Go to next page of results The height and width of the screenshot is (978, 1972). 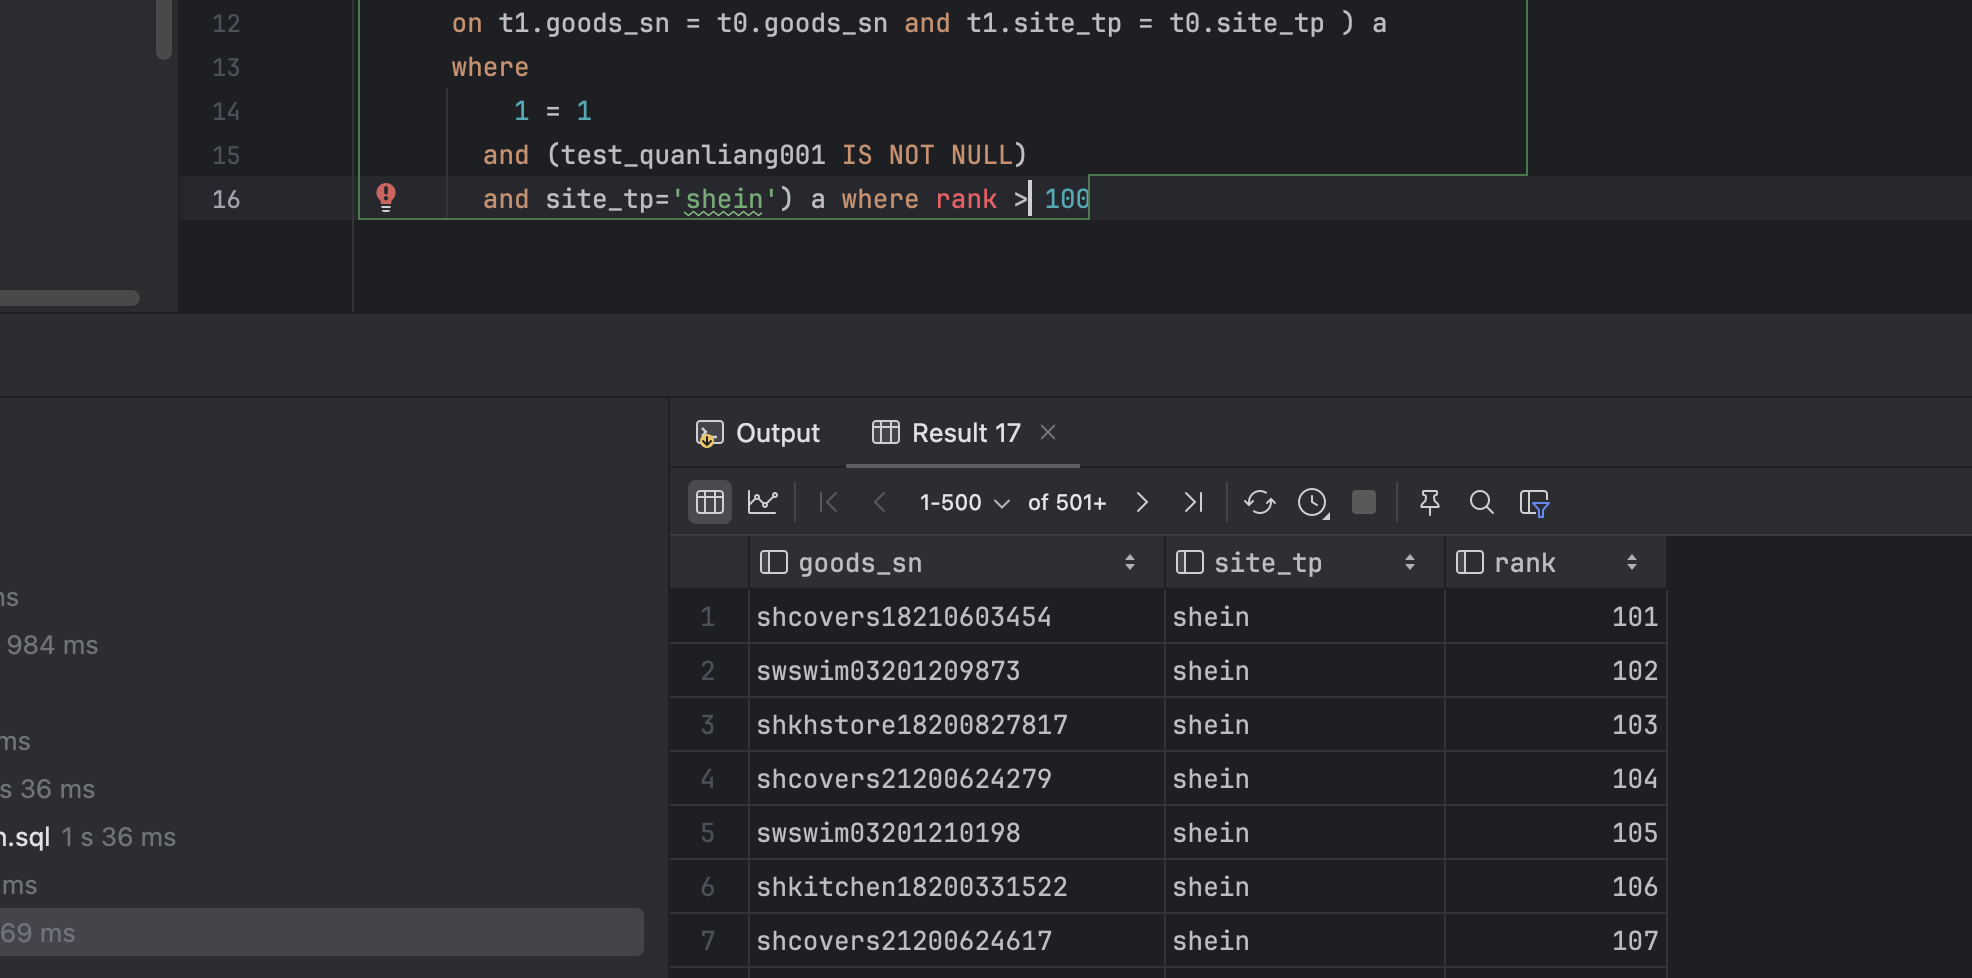1142,502
